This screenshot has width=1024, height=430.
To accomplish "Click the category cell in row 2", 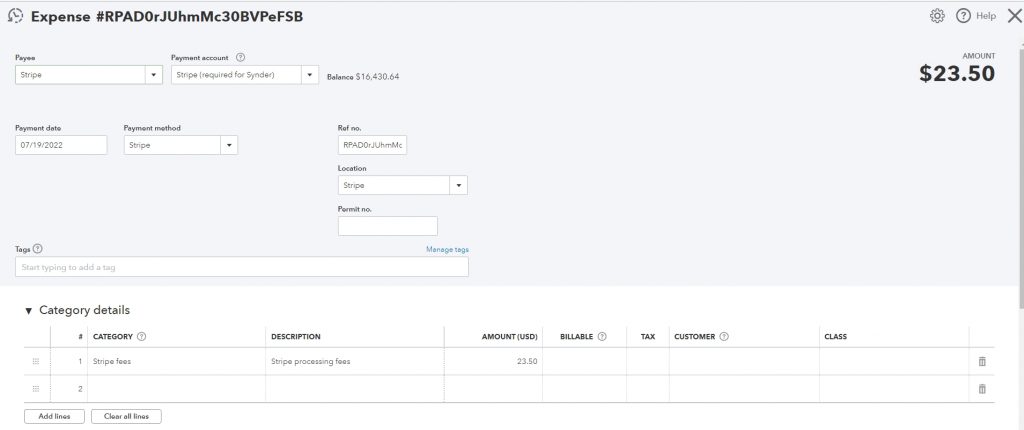I will pyautogui.click(x=176, y=389).
